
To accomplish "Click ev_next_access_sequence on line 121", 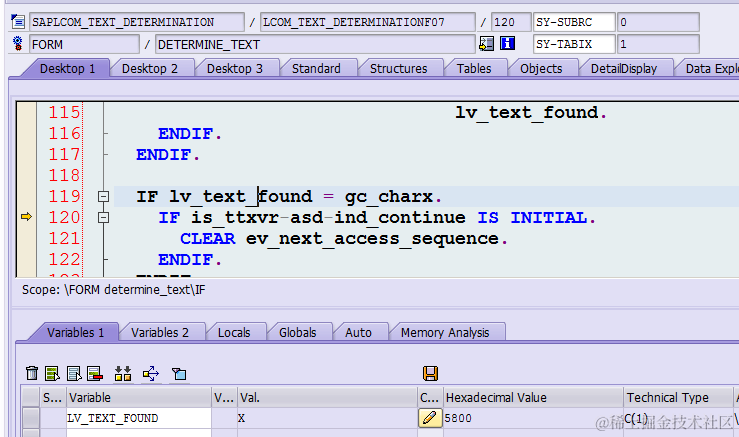I will 372,239.
